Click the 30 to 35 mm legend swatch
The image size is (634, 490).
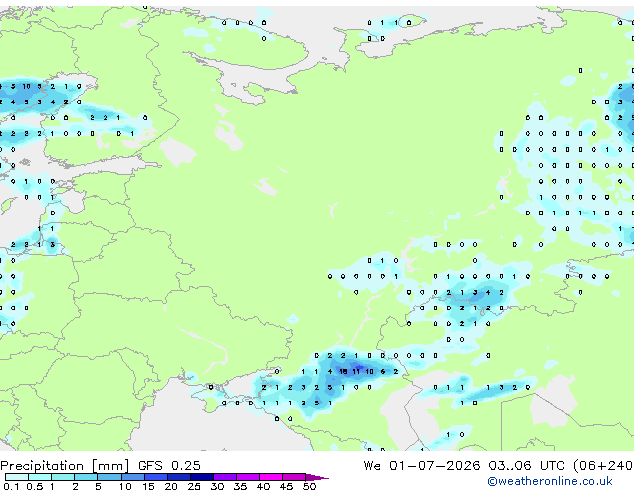pyautogui.click(x=224, y=477)
